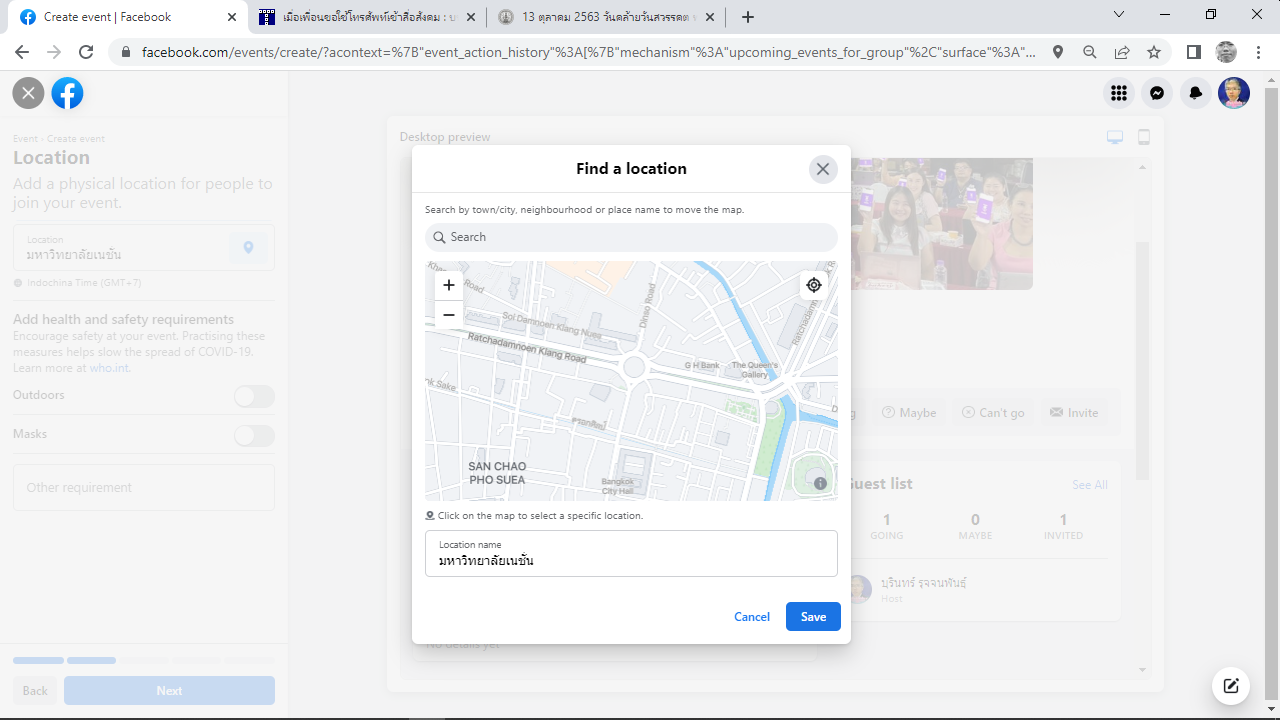This screenshot has width=1280, height=720.
Task: Open the share page icon
Action: [1122, 52]
